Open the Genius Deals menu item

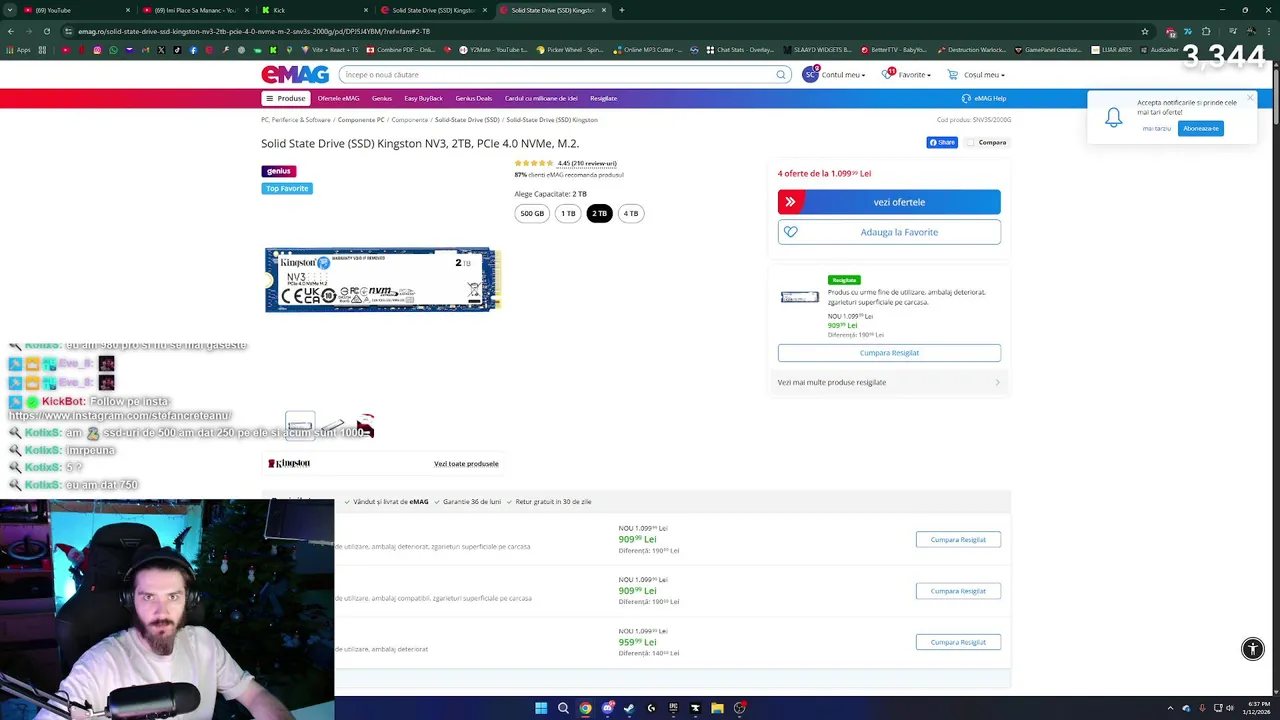coord(474,99)
